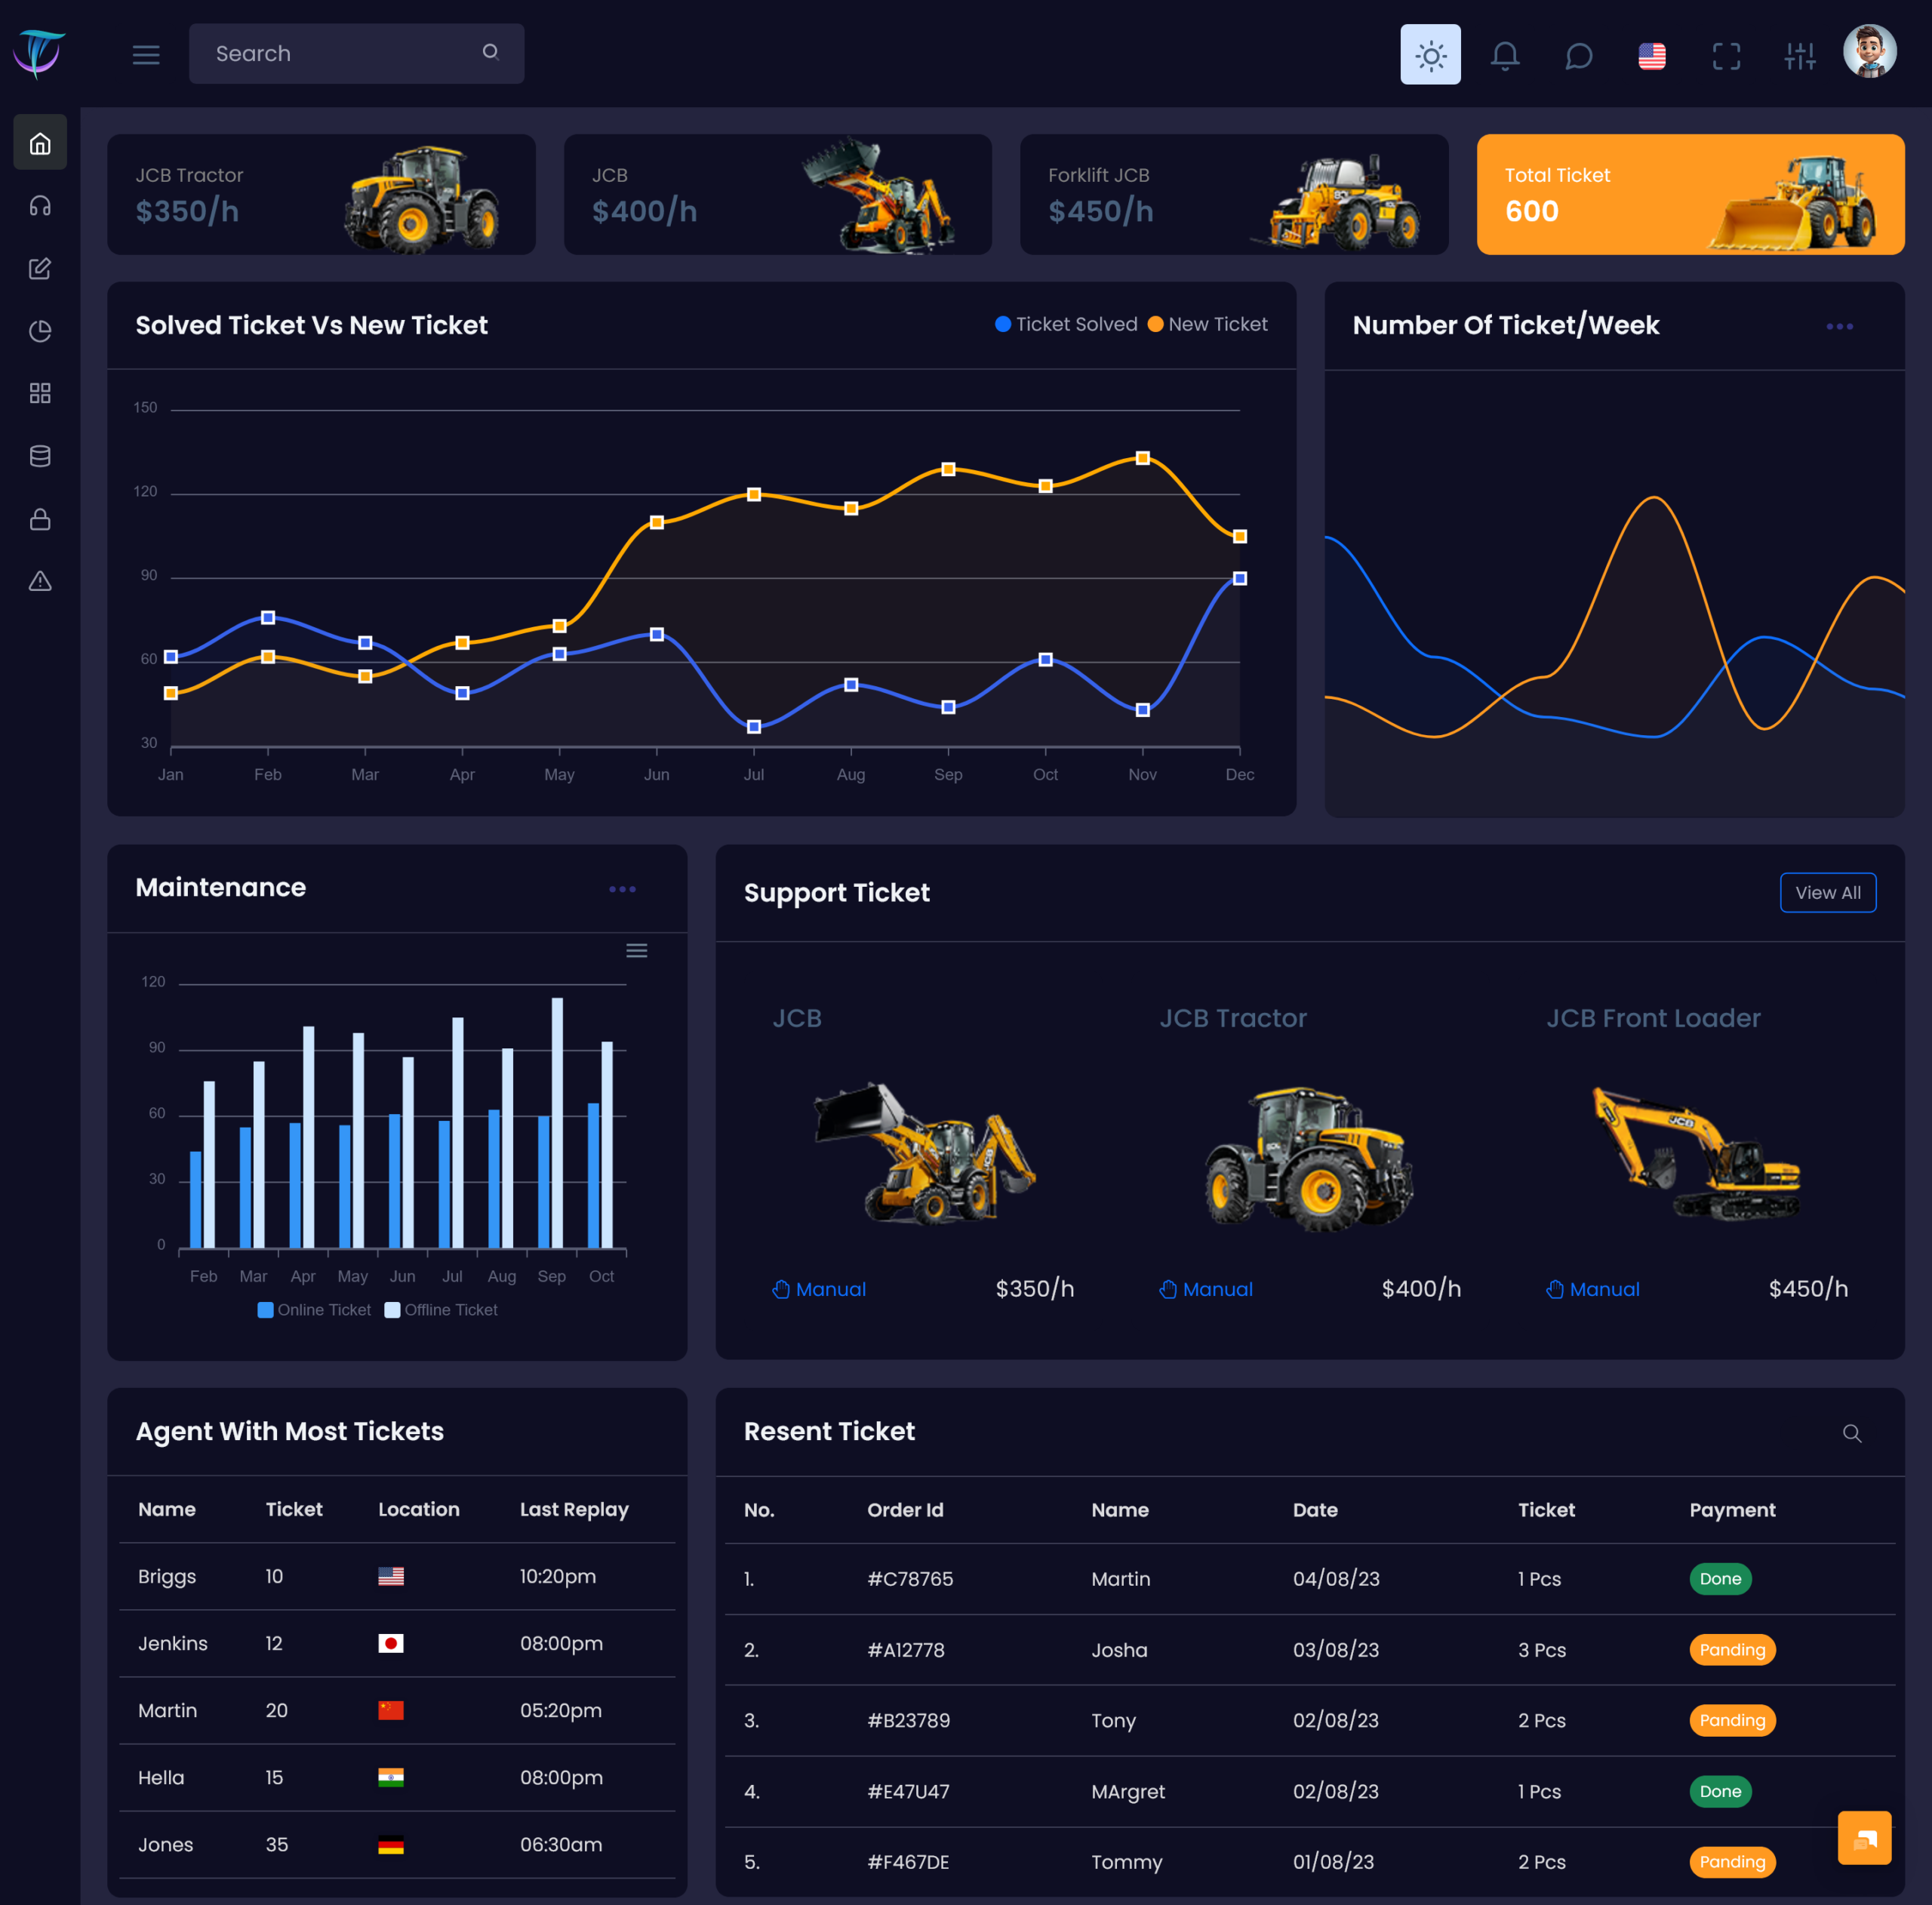Toggle the hamburger menu sidebar button
This screenshot has width=1932, height=1905.
pyautogui.click(x=146, y=54)
